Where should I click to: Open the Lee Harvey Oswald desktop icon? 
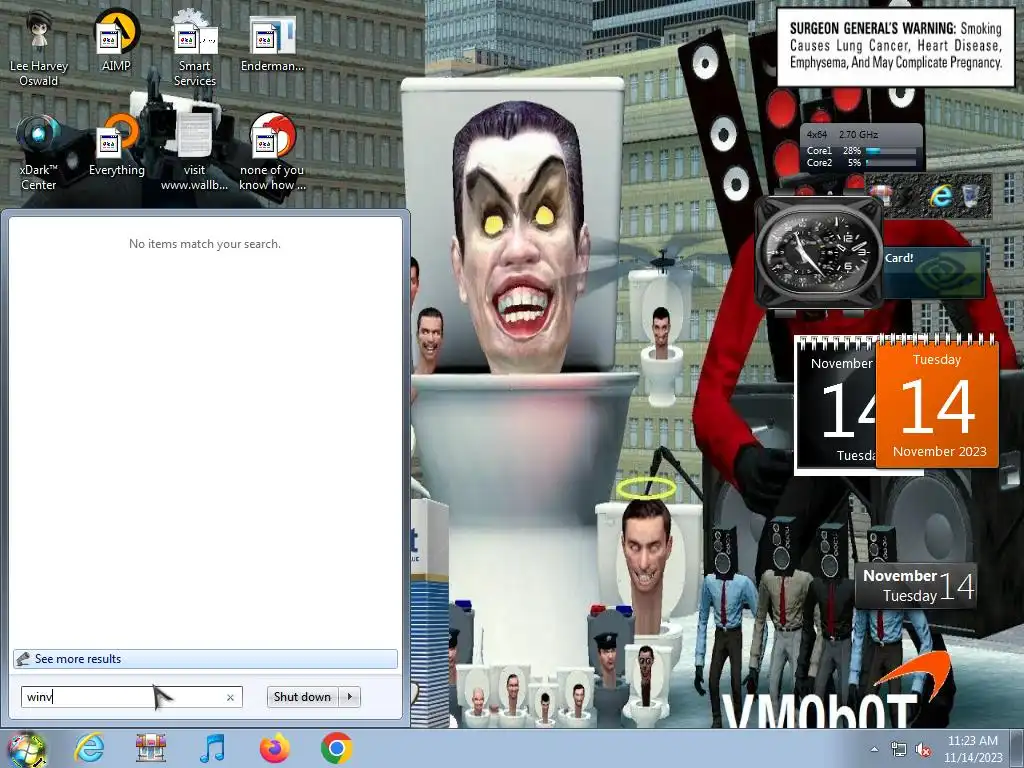tap(39, 47)
